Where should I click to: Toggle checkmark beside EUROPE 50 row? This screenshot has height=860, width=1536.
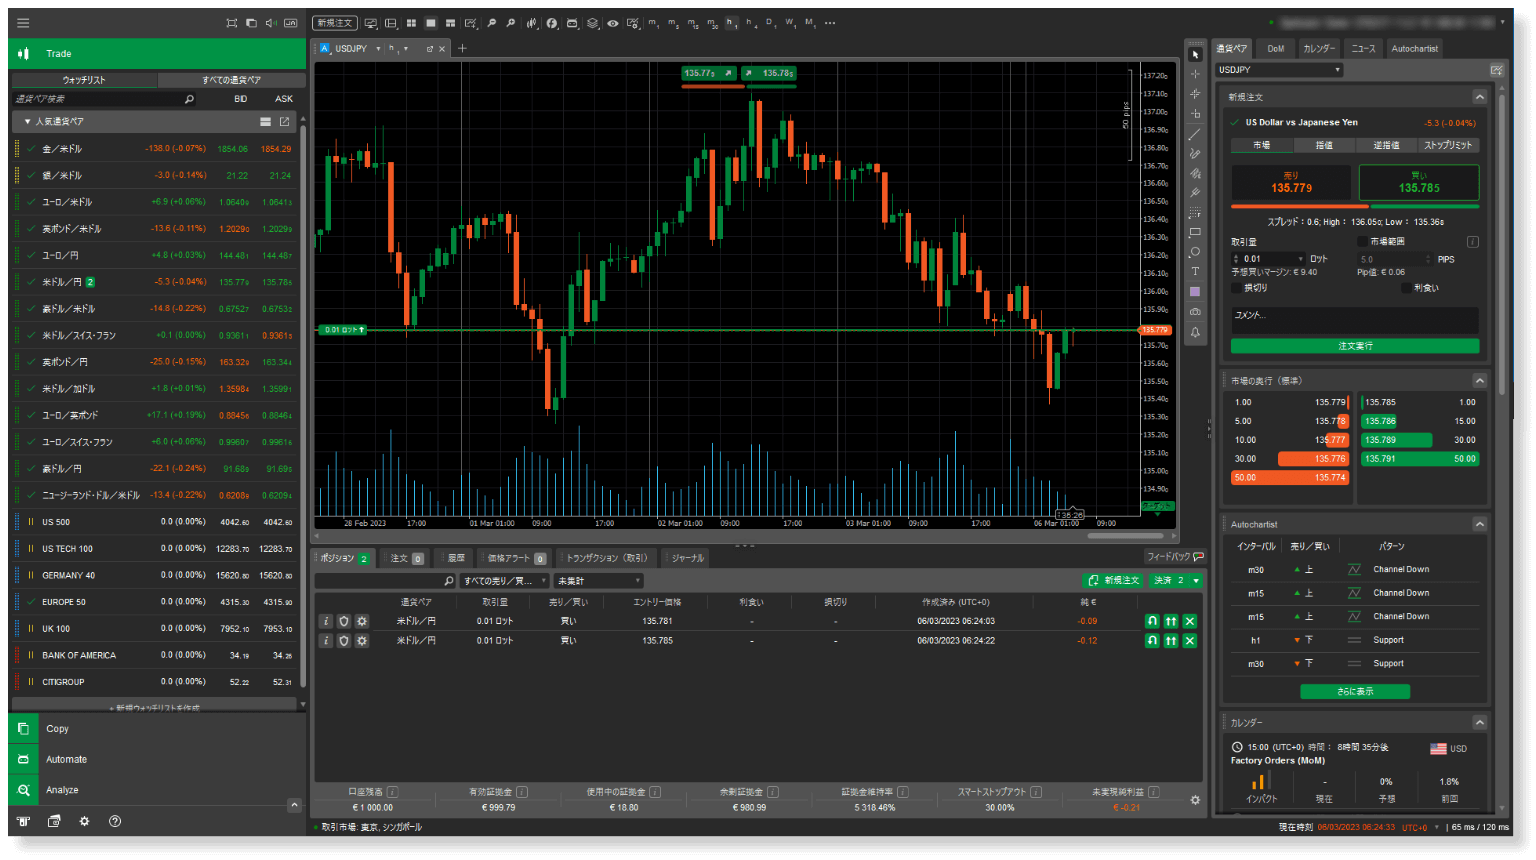32,602
